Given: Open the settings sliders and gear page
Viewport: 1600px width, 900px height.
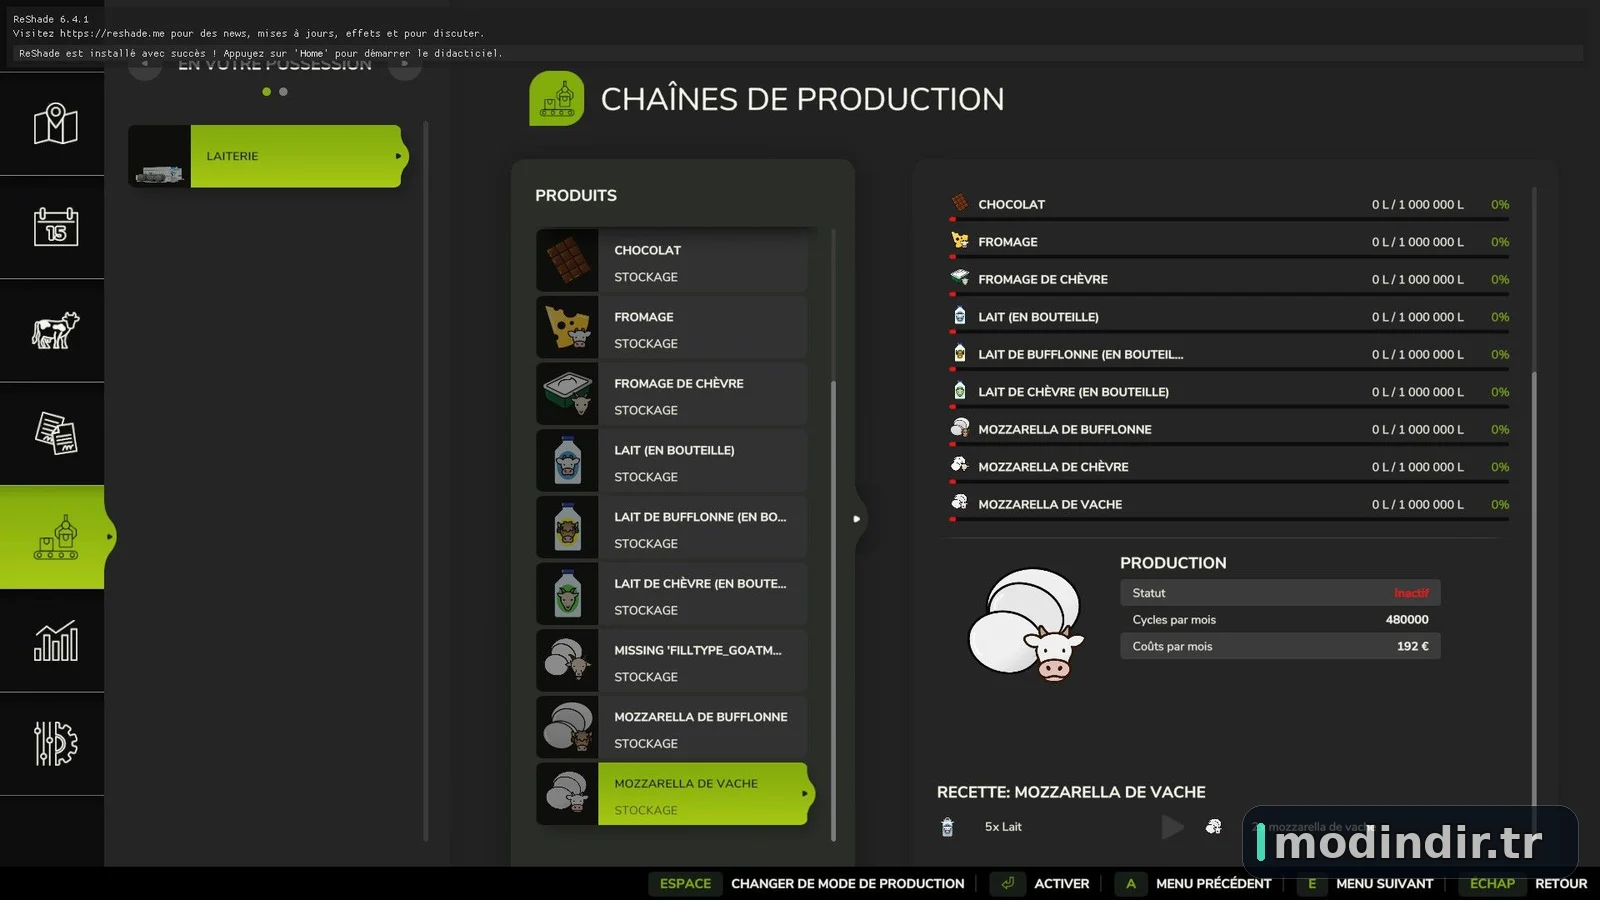Looking at the screenshot, I should 55,743.
